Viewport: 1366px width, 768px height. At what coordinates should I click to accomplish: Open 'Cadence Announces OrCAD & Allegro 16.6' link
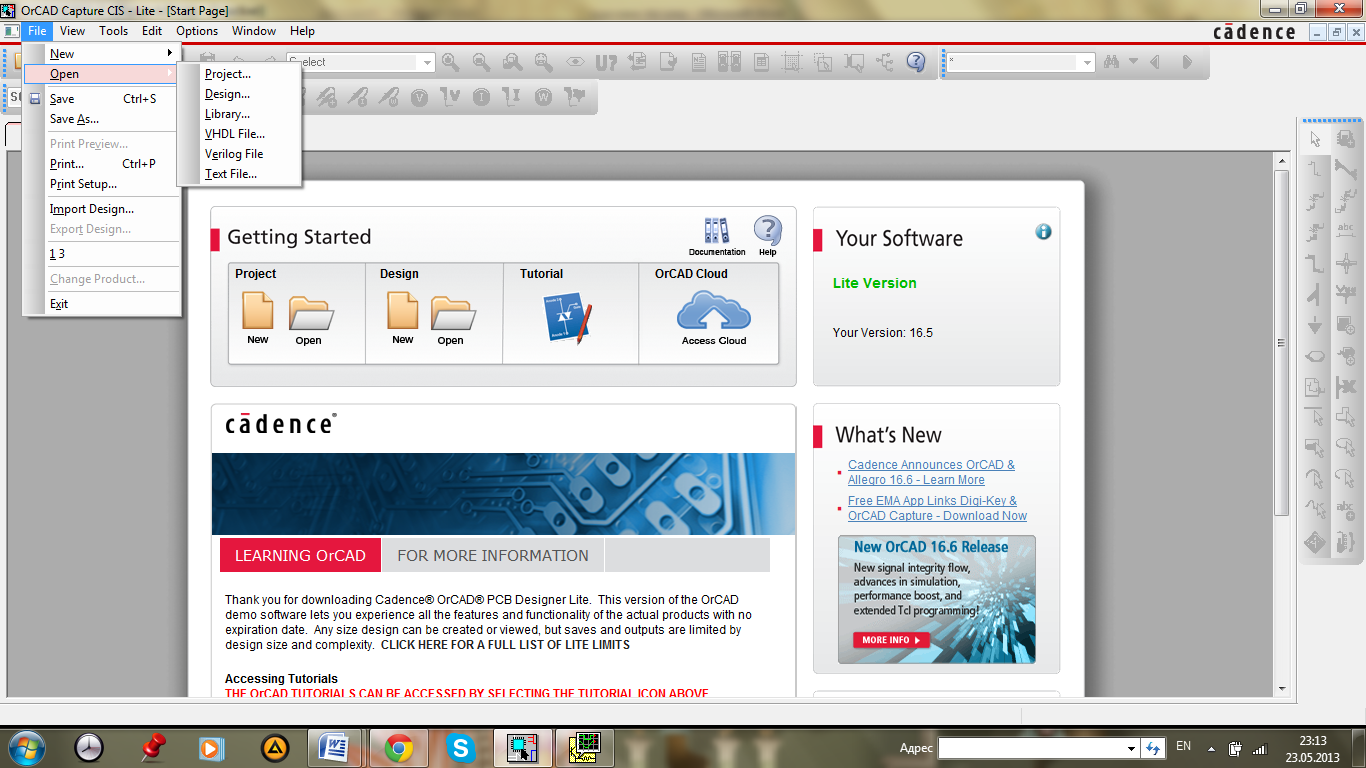click(x=931, y=472)
